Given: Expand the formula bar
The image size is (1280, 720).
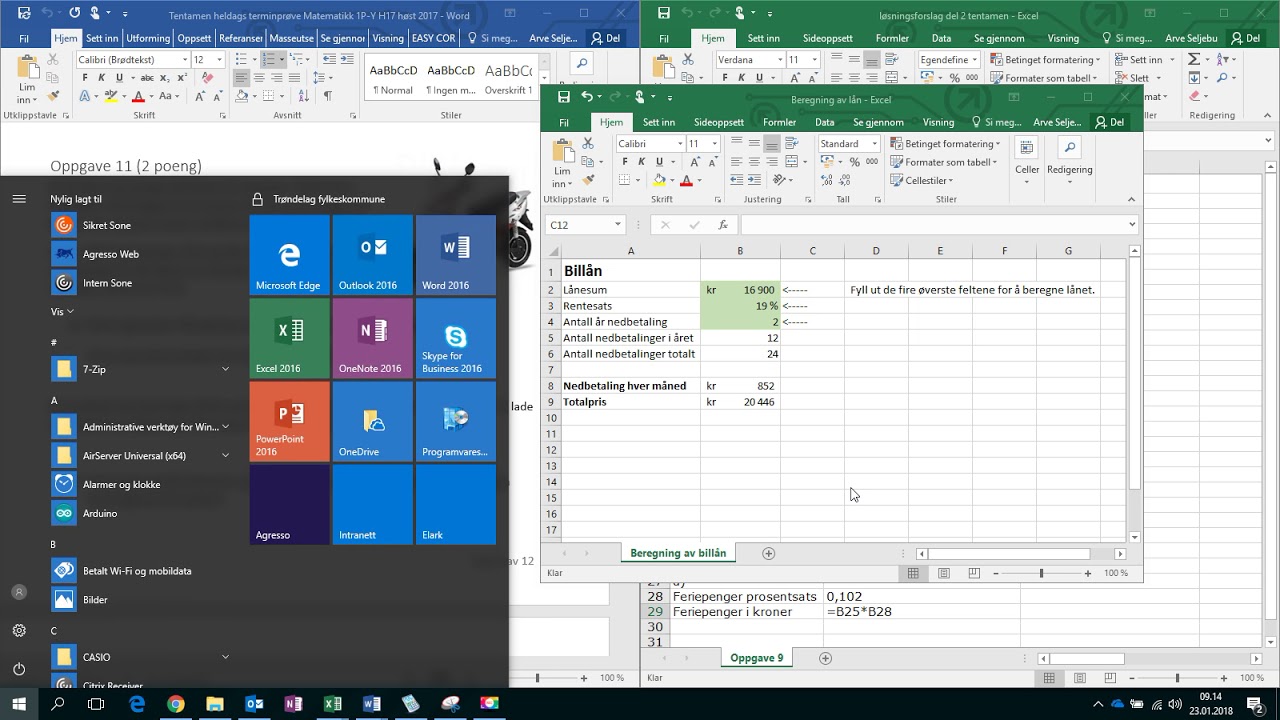Looking at the screenshot, I should [1132, 225].
